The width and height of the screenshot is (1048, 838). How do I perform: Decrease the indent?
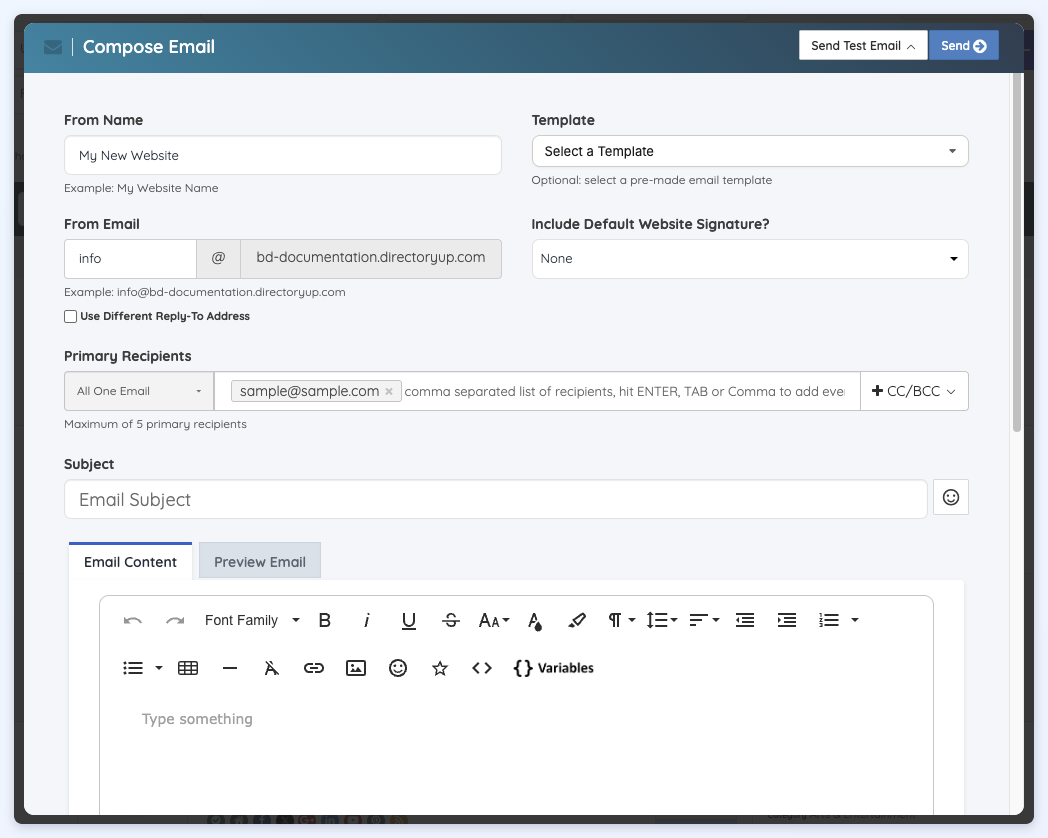pyautogui.click(x=745, y=621)
